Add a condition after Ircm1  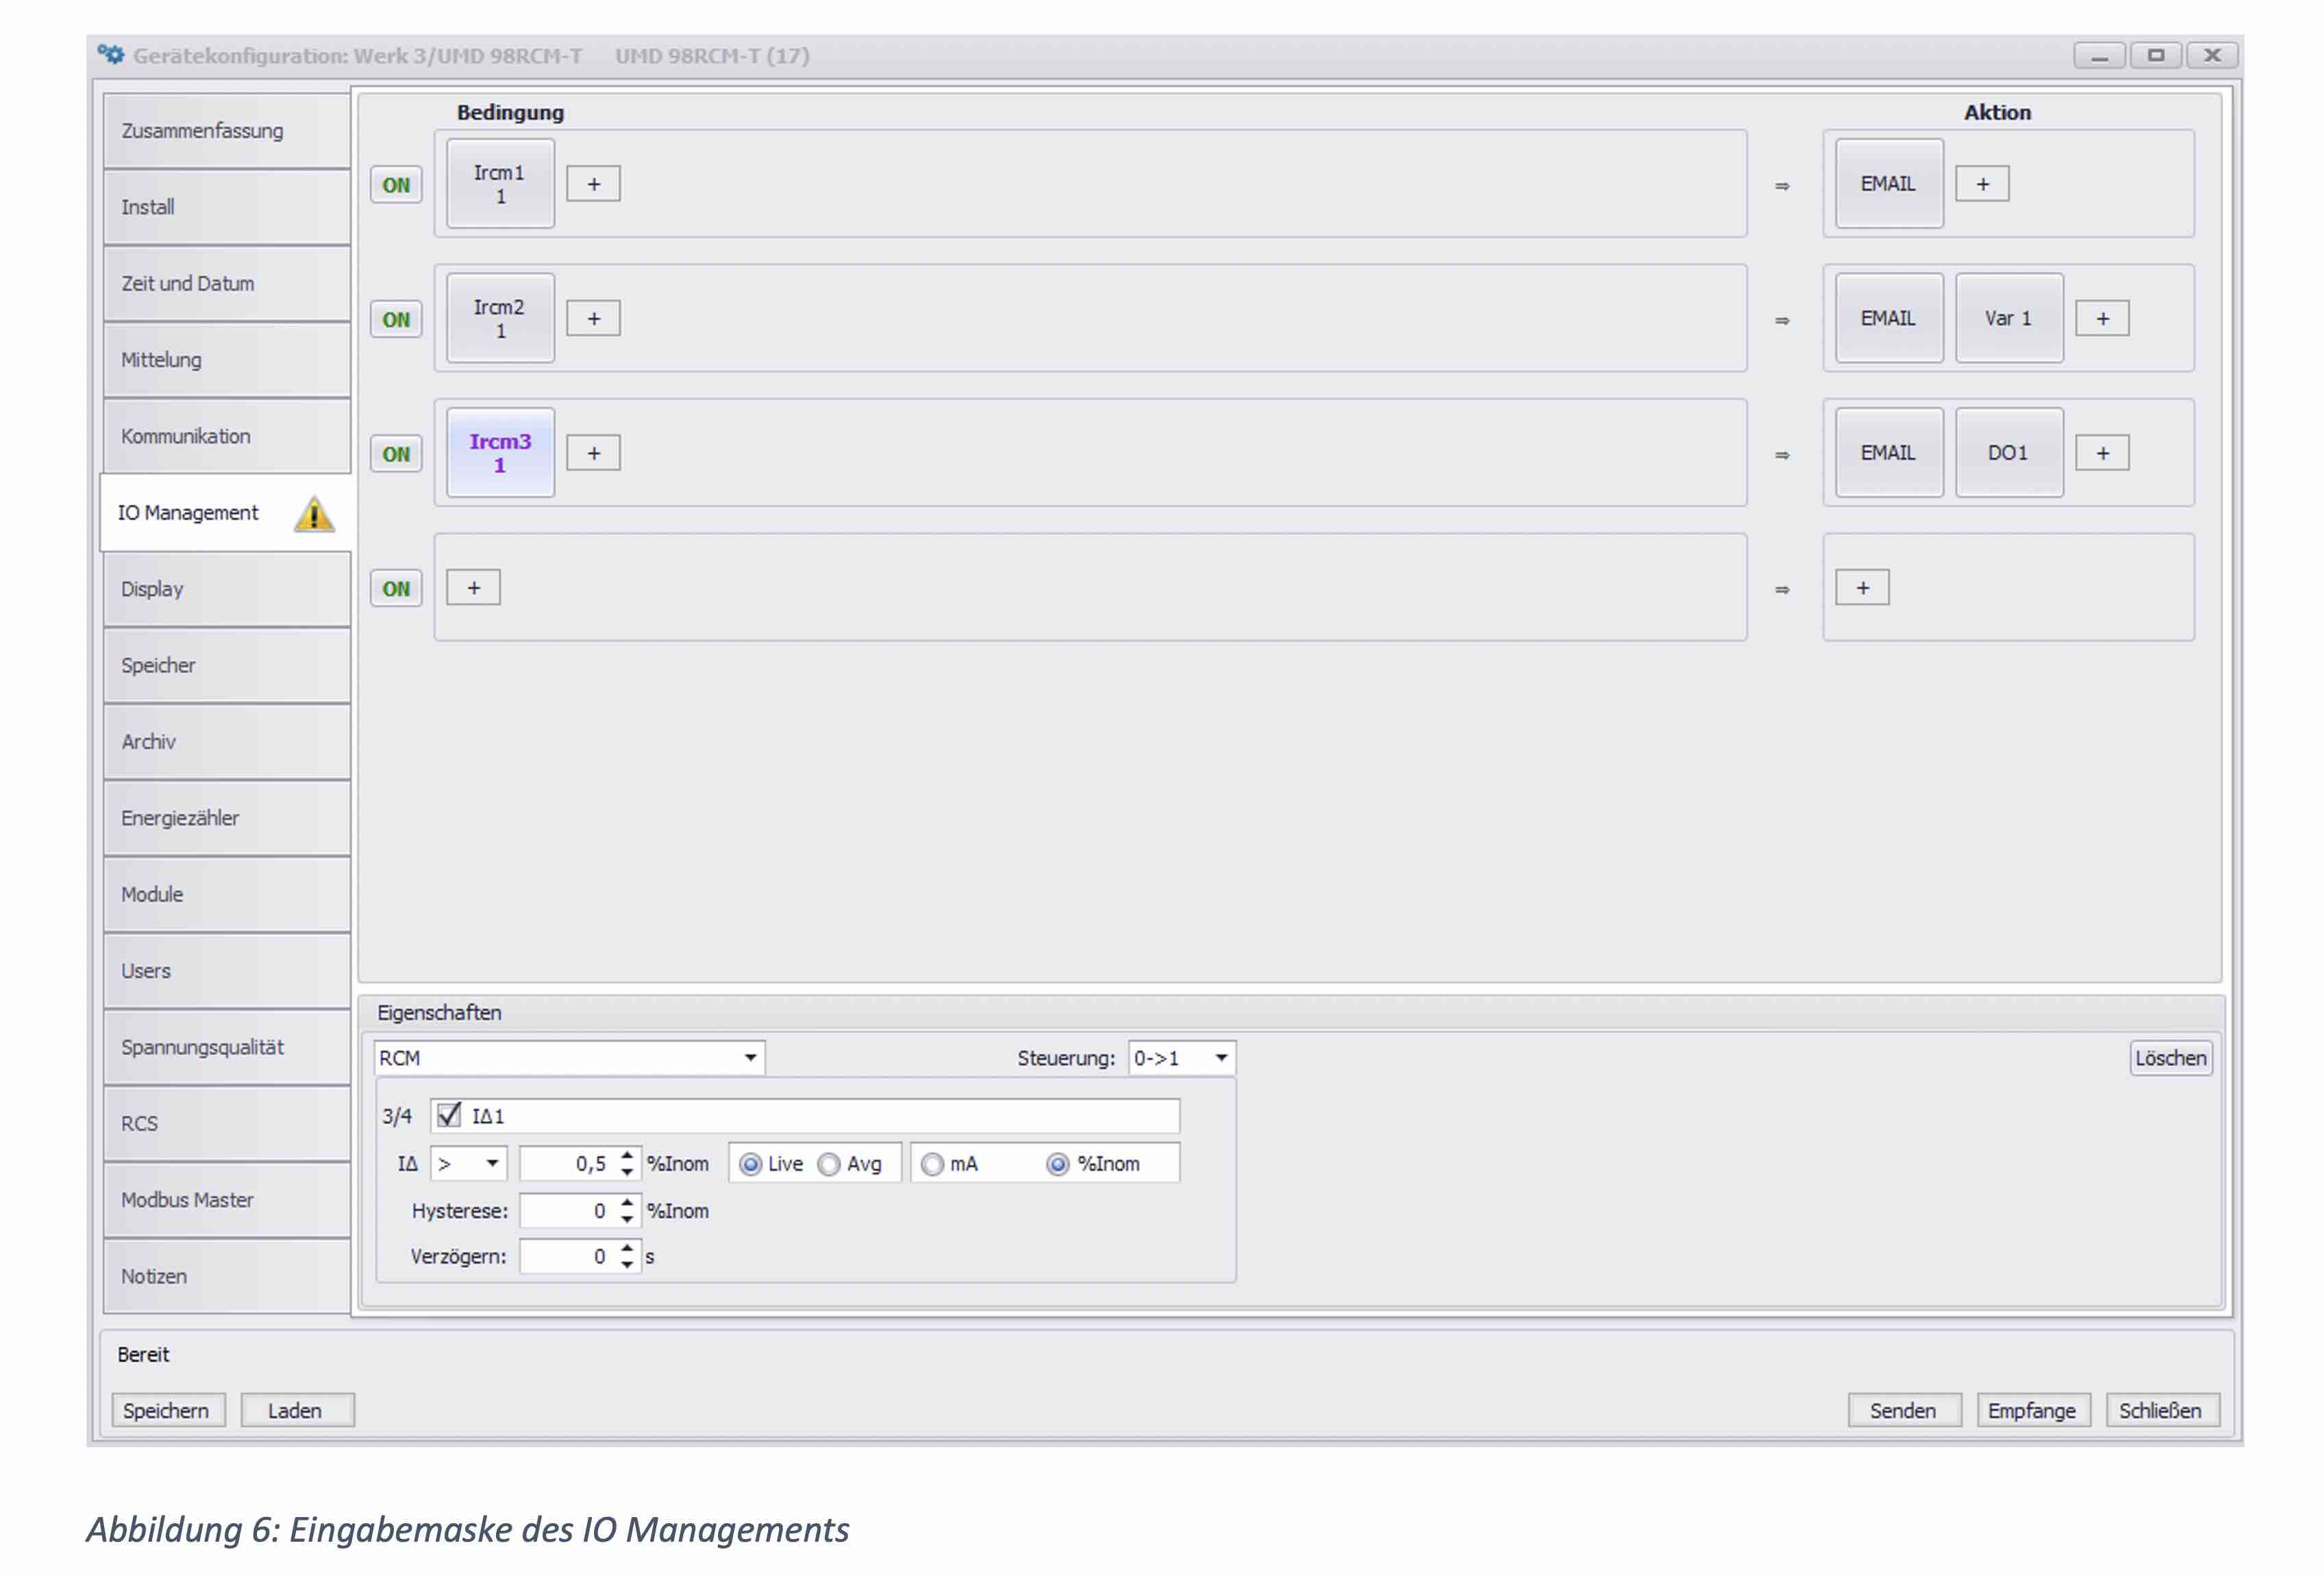coord(593,184)
